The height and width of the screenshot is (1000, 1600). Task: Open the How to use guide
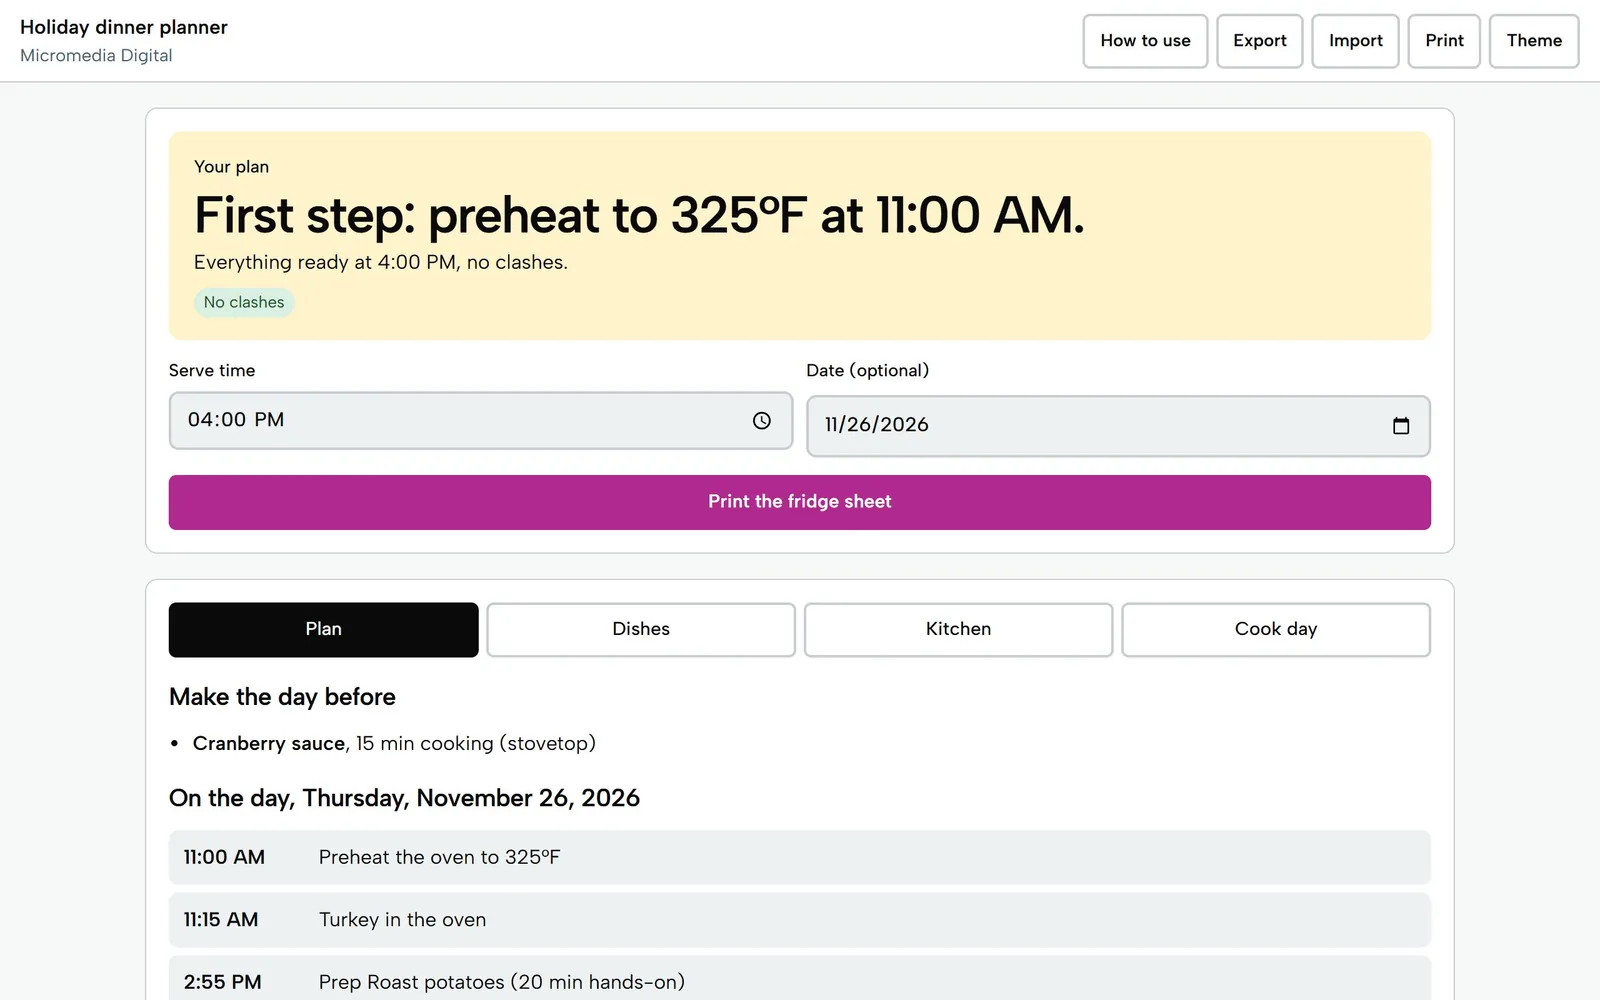click(x=1145, y=41)
